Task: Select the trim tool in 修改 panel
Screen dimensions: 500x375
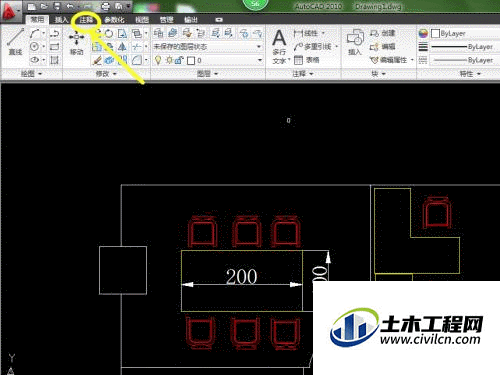Action: [136, 47]
